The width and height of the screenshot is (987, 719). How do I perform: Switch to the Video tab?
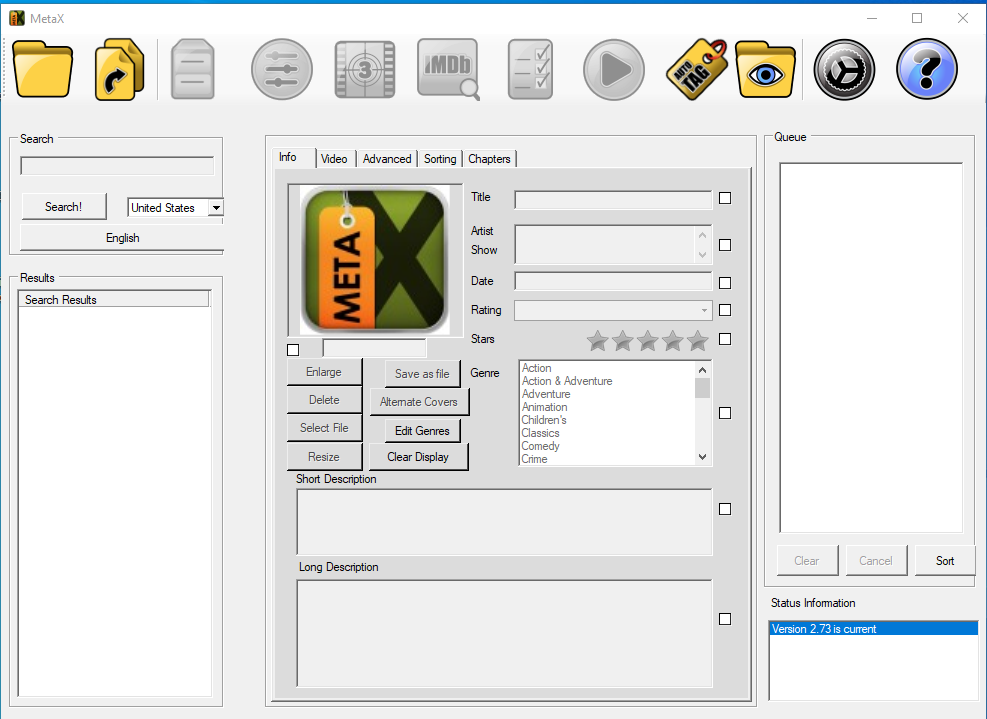(334, 159)
